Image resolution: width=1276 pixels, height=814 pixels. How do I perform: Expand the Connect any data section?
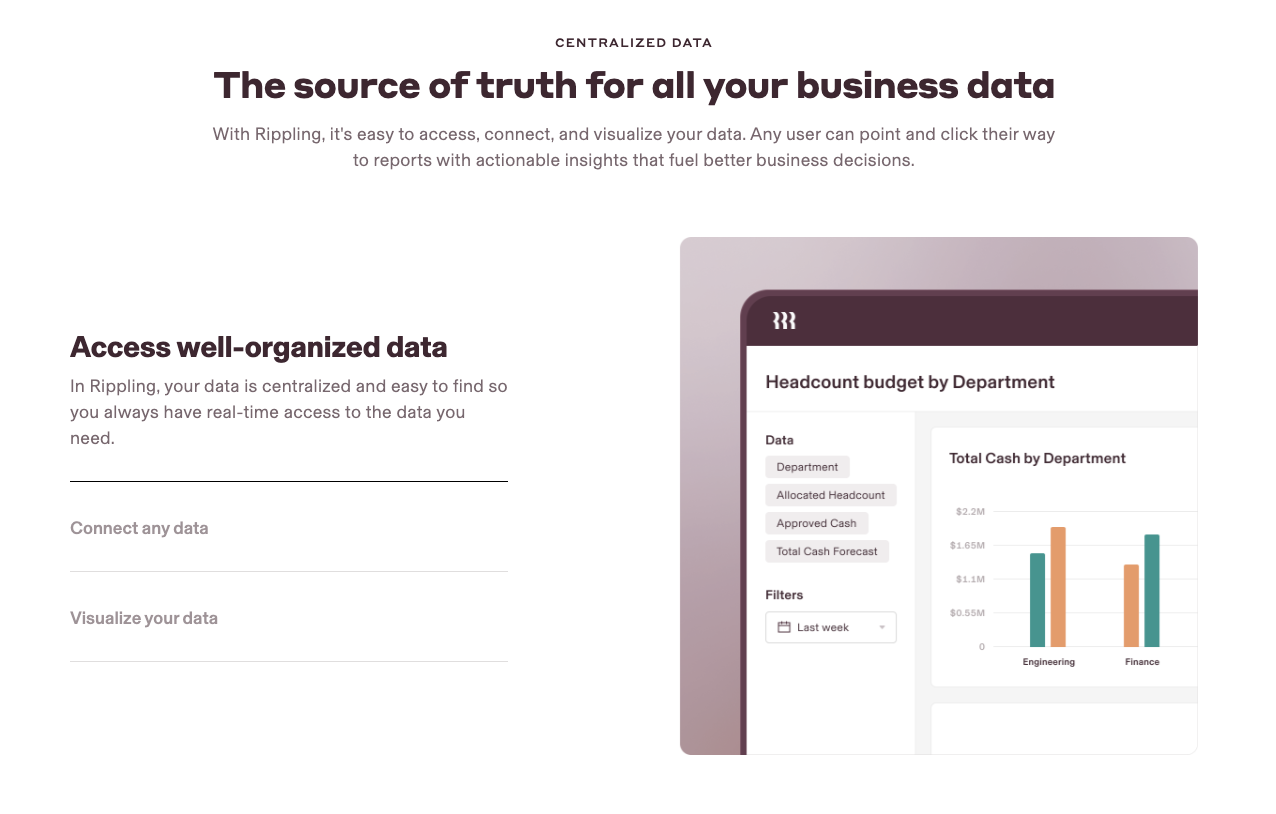139,528
